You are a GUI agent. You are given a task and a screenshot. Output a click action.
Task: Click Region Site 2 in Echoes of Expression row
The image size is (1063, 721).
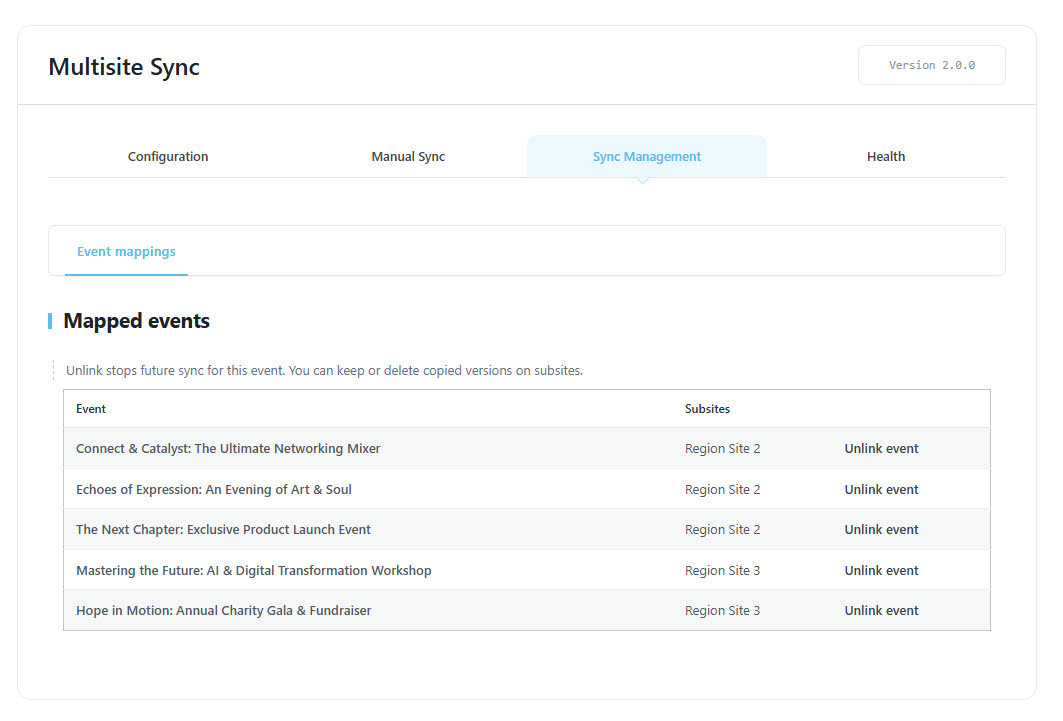(722, 489)
